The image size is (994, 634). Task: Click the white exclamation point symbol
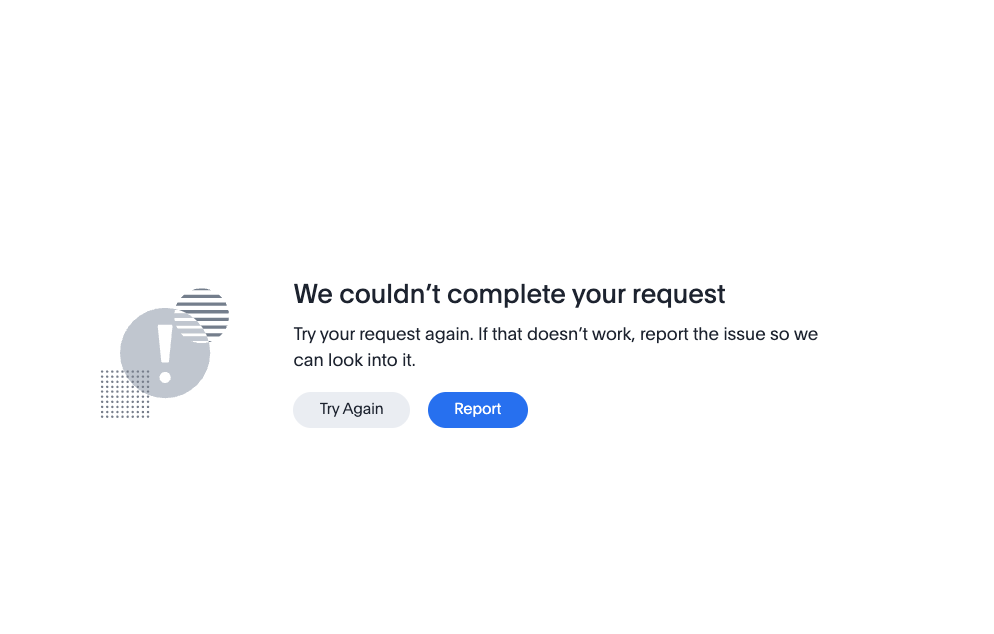(166, 354)
